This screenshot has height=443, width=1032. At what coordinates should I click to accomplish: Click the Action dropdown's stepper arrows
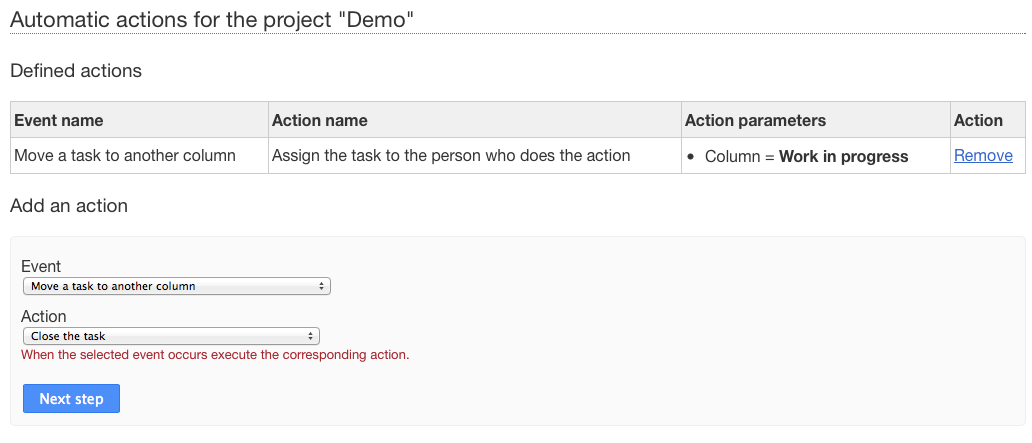coord(310,336)
